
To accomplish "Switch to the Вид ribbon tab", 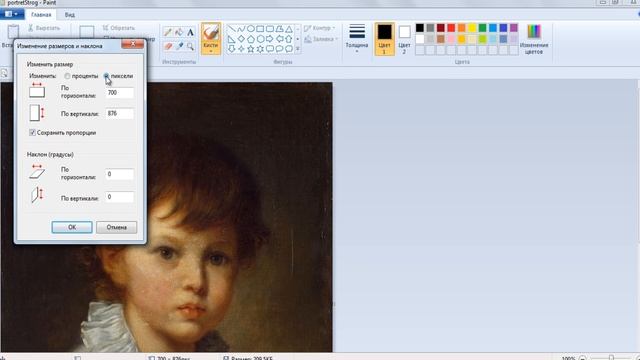I will click(70, 15).
